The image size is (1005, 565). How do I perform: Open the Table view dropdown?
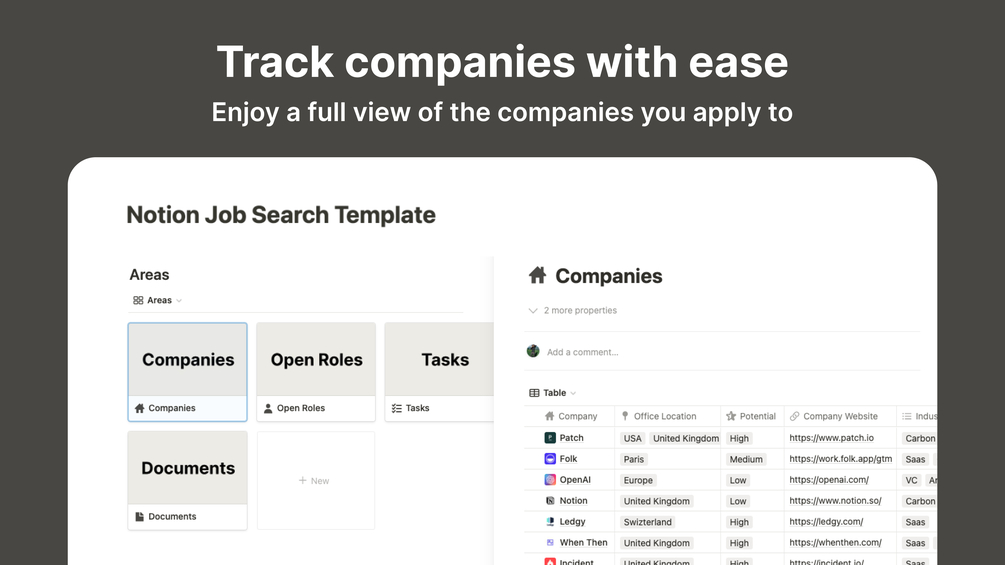[x=552, y=393]
